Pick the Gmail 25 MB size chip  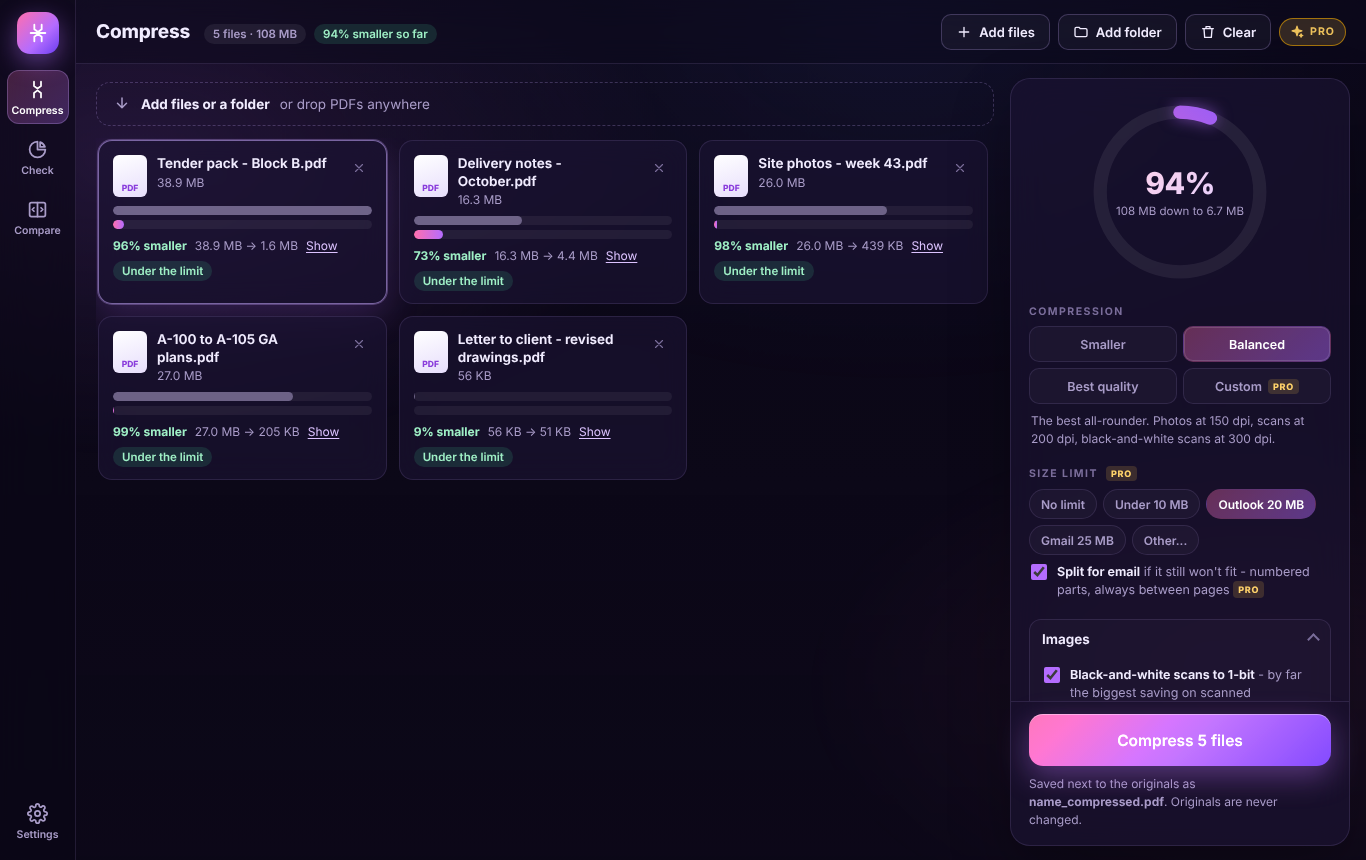[1077, 540]
